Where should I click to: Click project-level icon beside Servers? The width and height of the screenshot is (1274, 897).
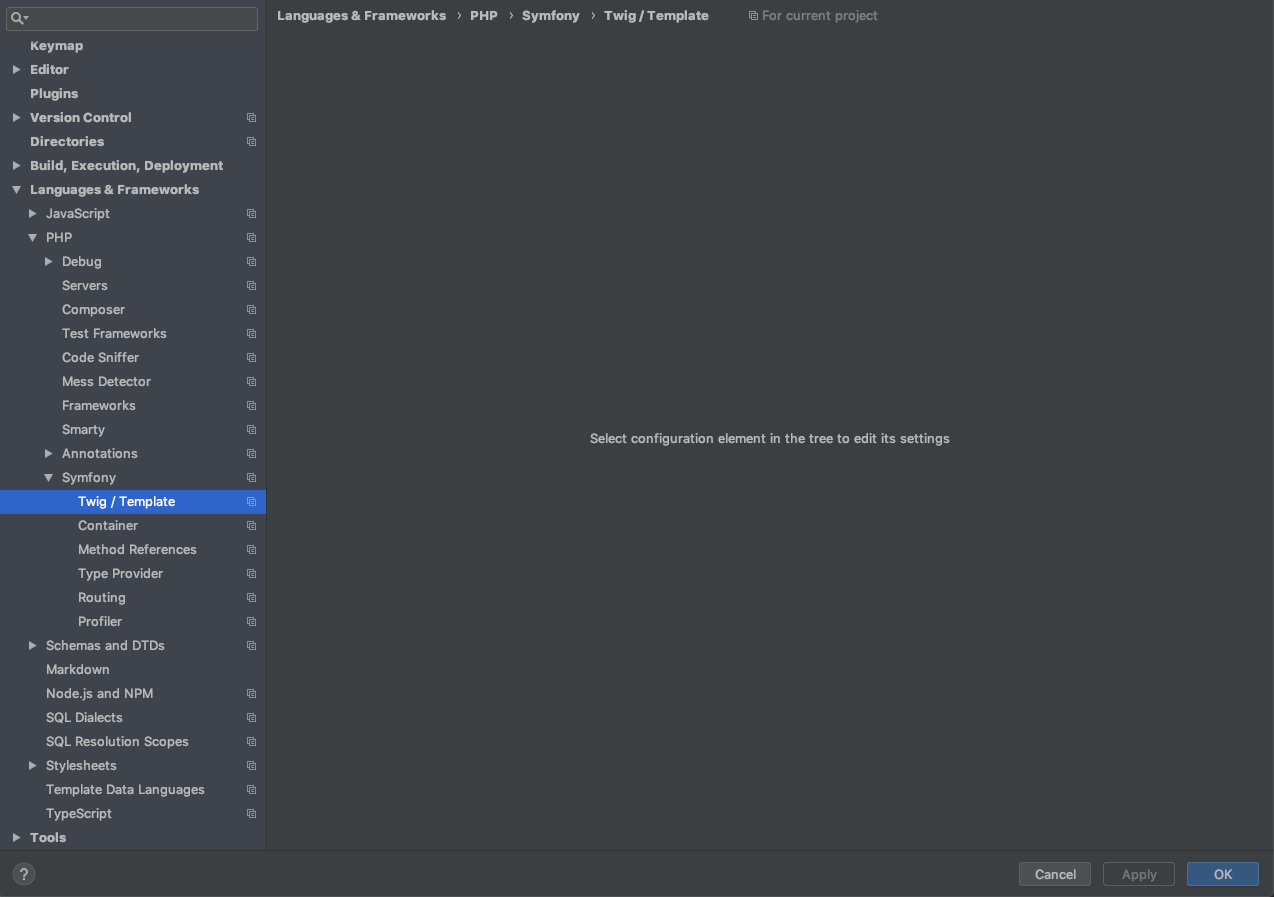251,286
